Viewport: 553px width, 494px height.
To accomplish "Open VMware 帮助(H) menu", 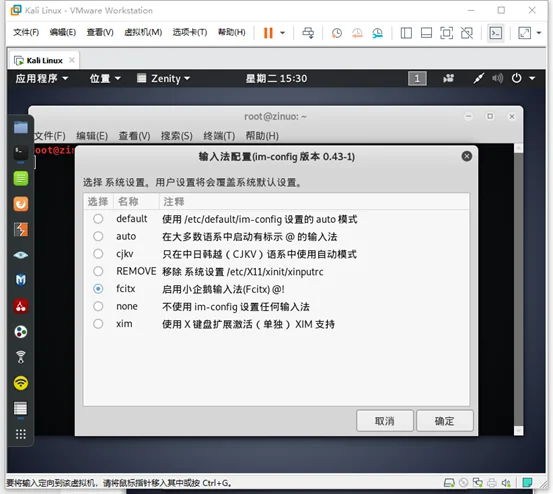I will click(x=231, y=32).
